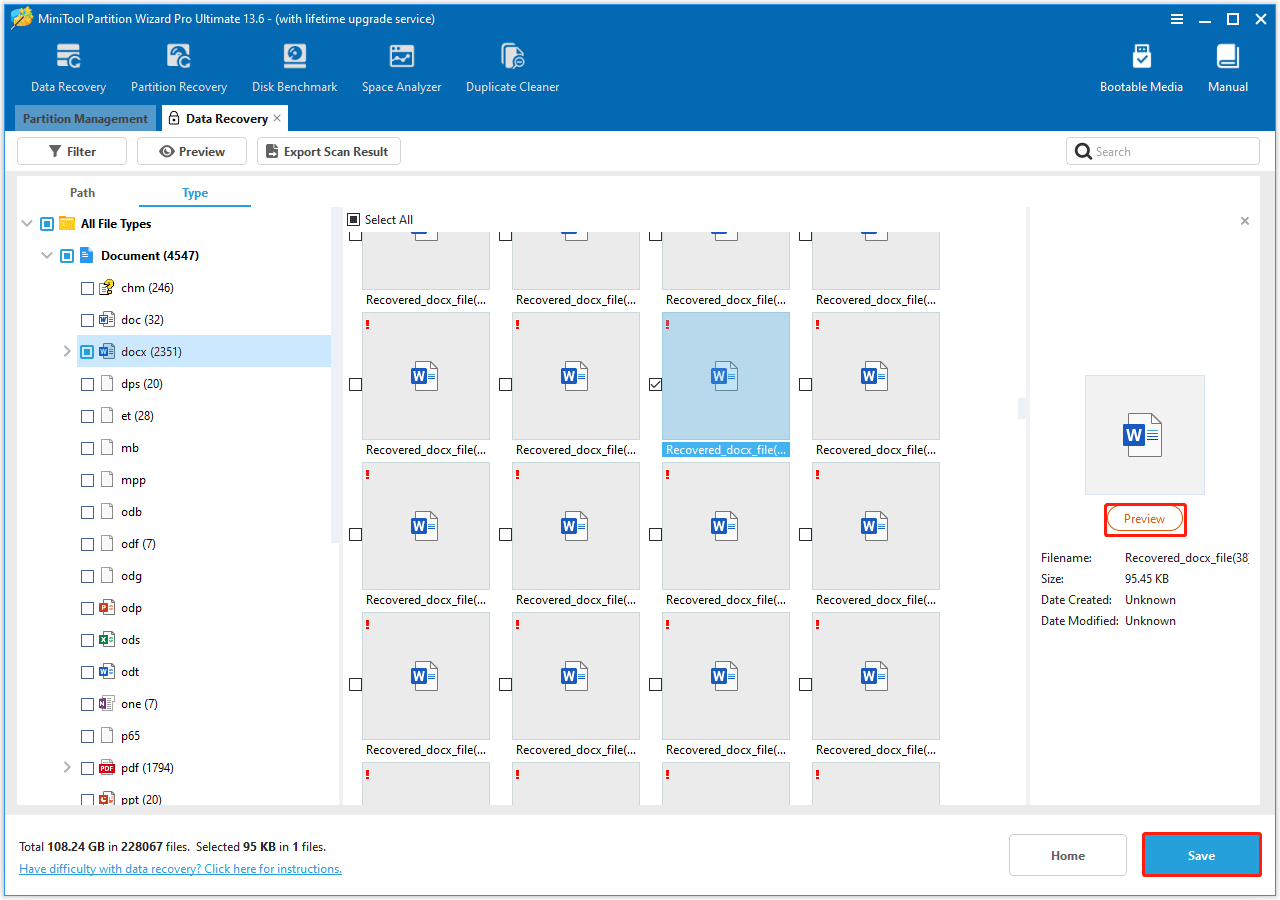
Task: Open the data recovery instructions link
Action: tap(180, 868)
